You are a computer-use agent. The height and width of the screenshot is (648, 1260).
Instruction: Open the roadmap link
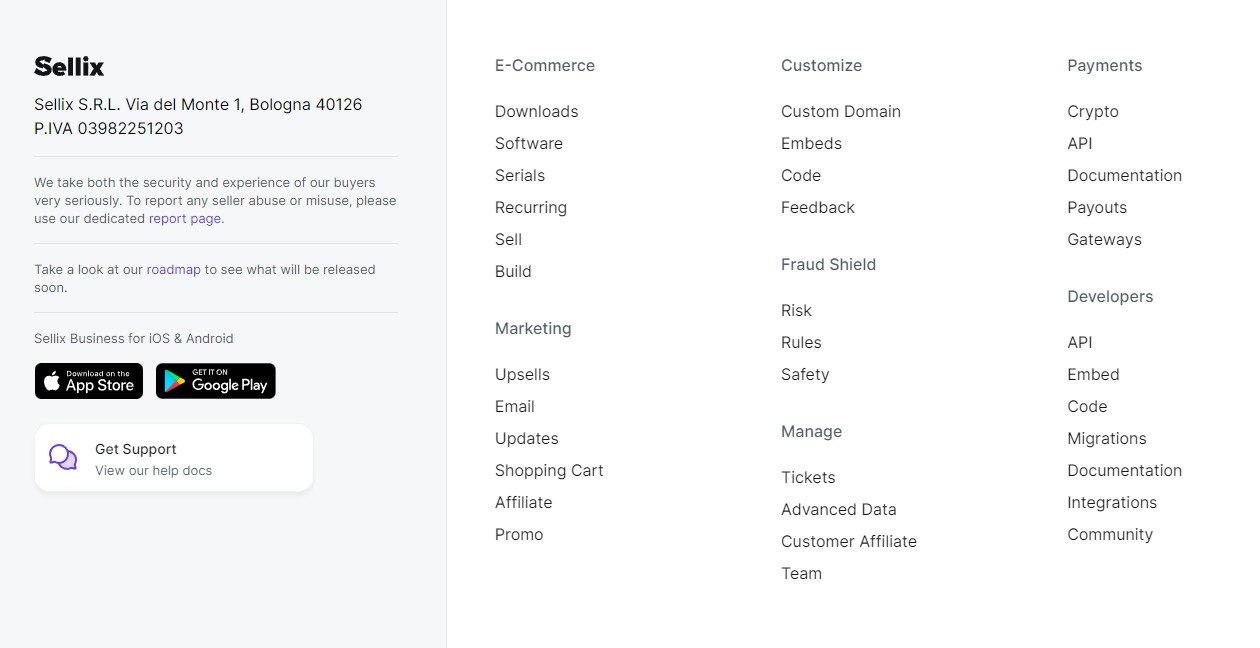174,269
